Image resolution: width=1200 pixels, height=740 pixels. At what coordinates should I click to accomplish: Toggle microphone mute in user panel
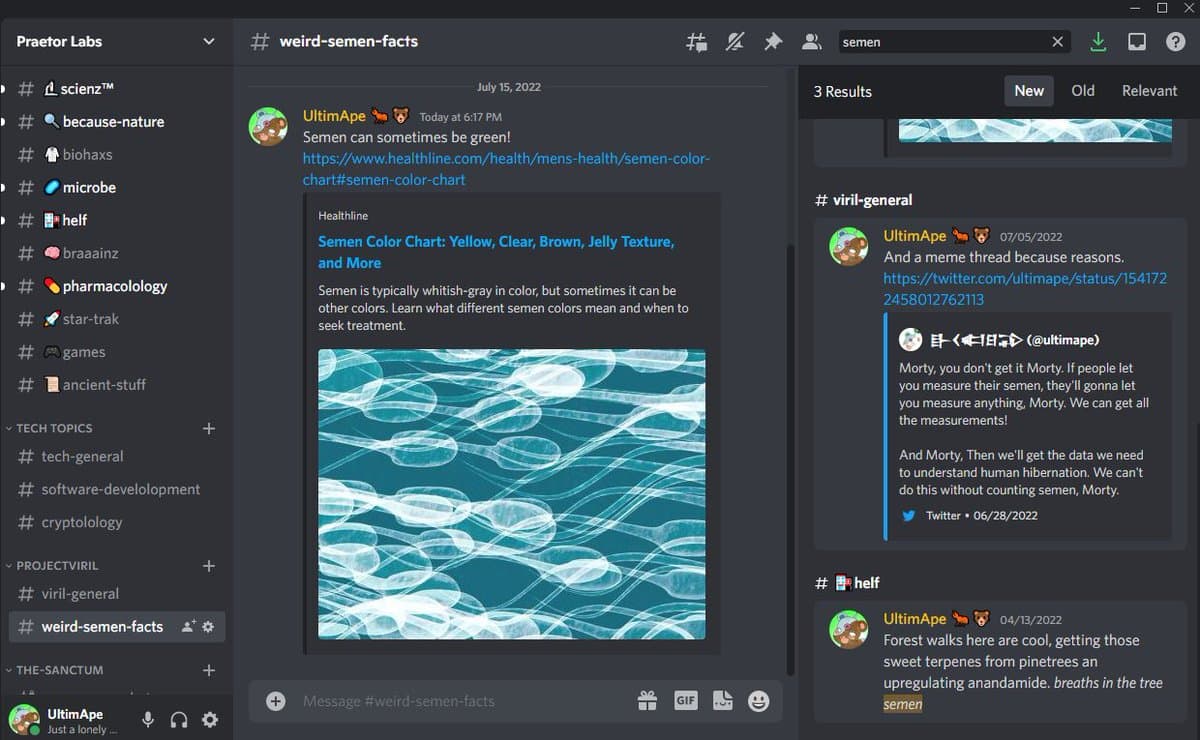click(x=148, y=720)
